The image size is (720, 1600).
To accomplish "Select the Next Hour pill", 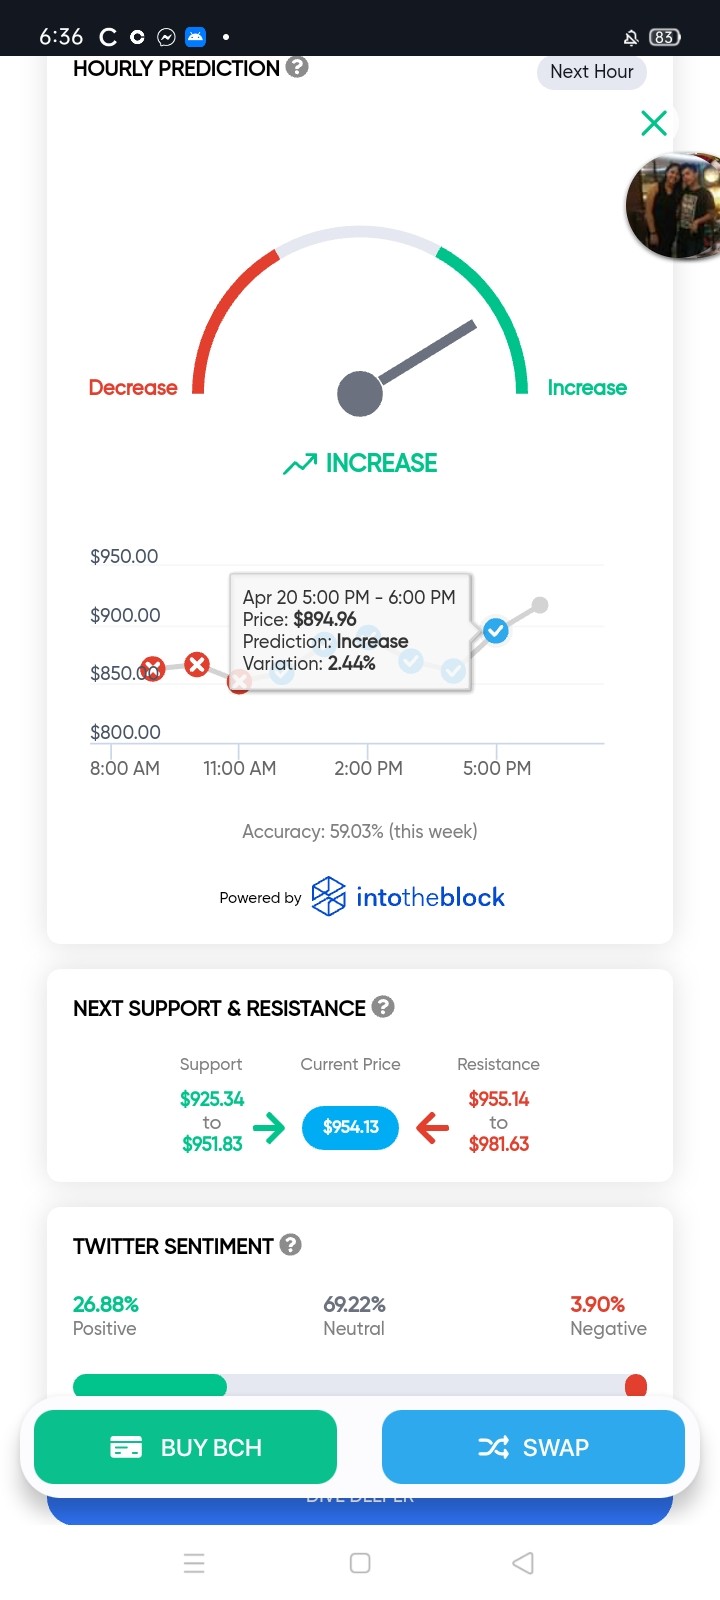I will pyautogui.click(x=592, y=72).
